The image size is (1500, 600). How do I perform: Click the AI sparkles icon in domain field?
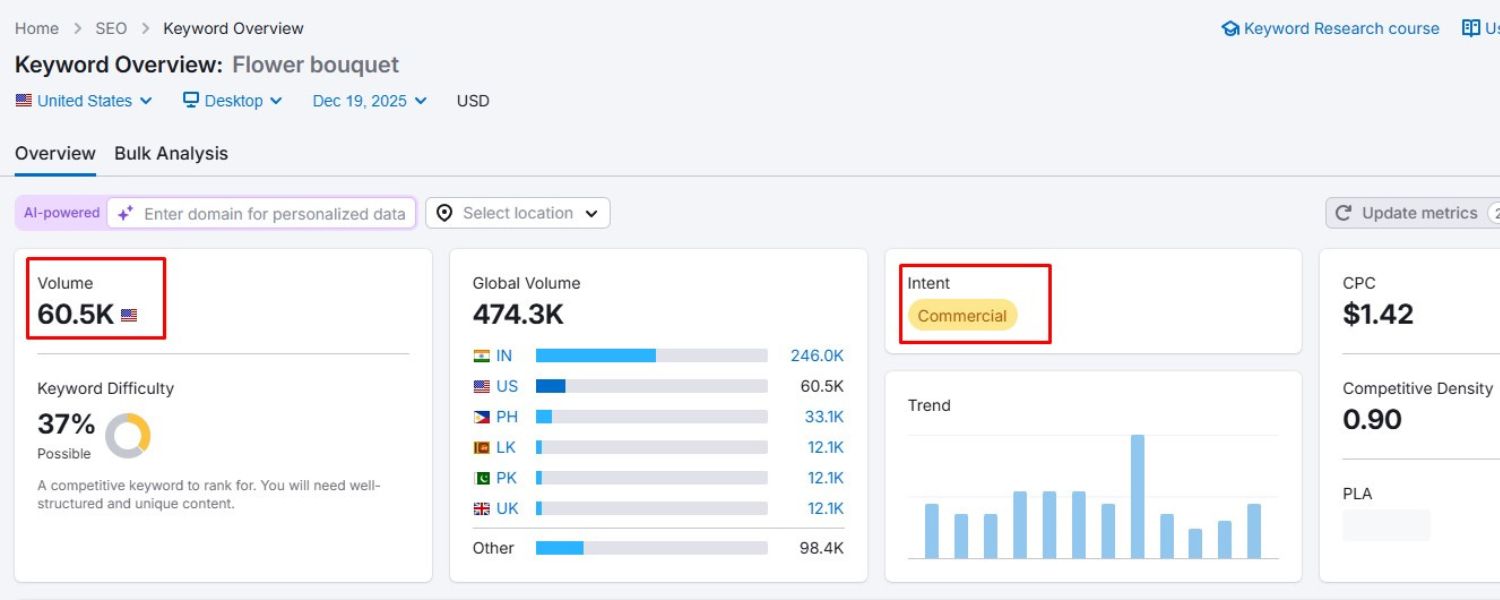tap(123, 212)
